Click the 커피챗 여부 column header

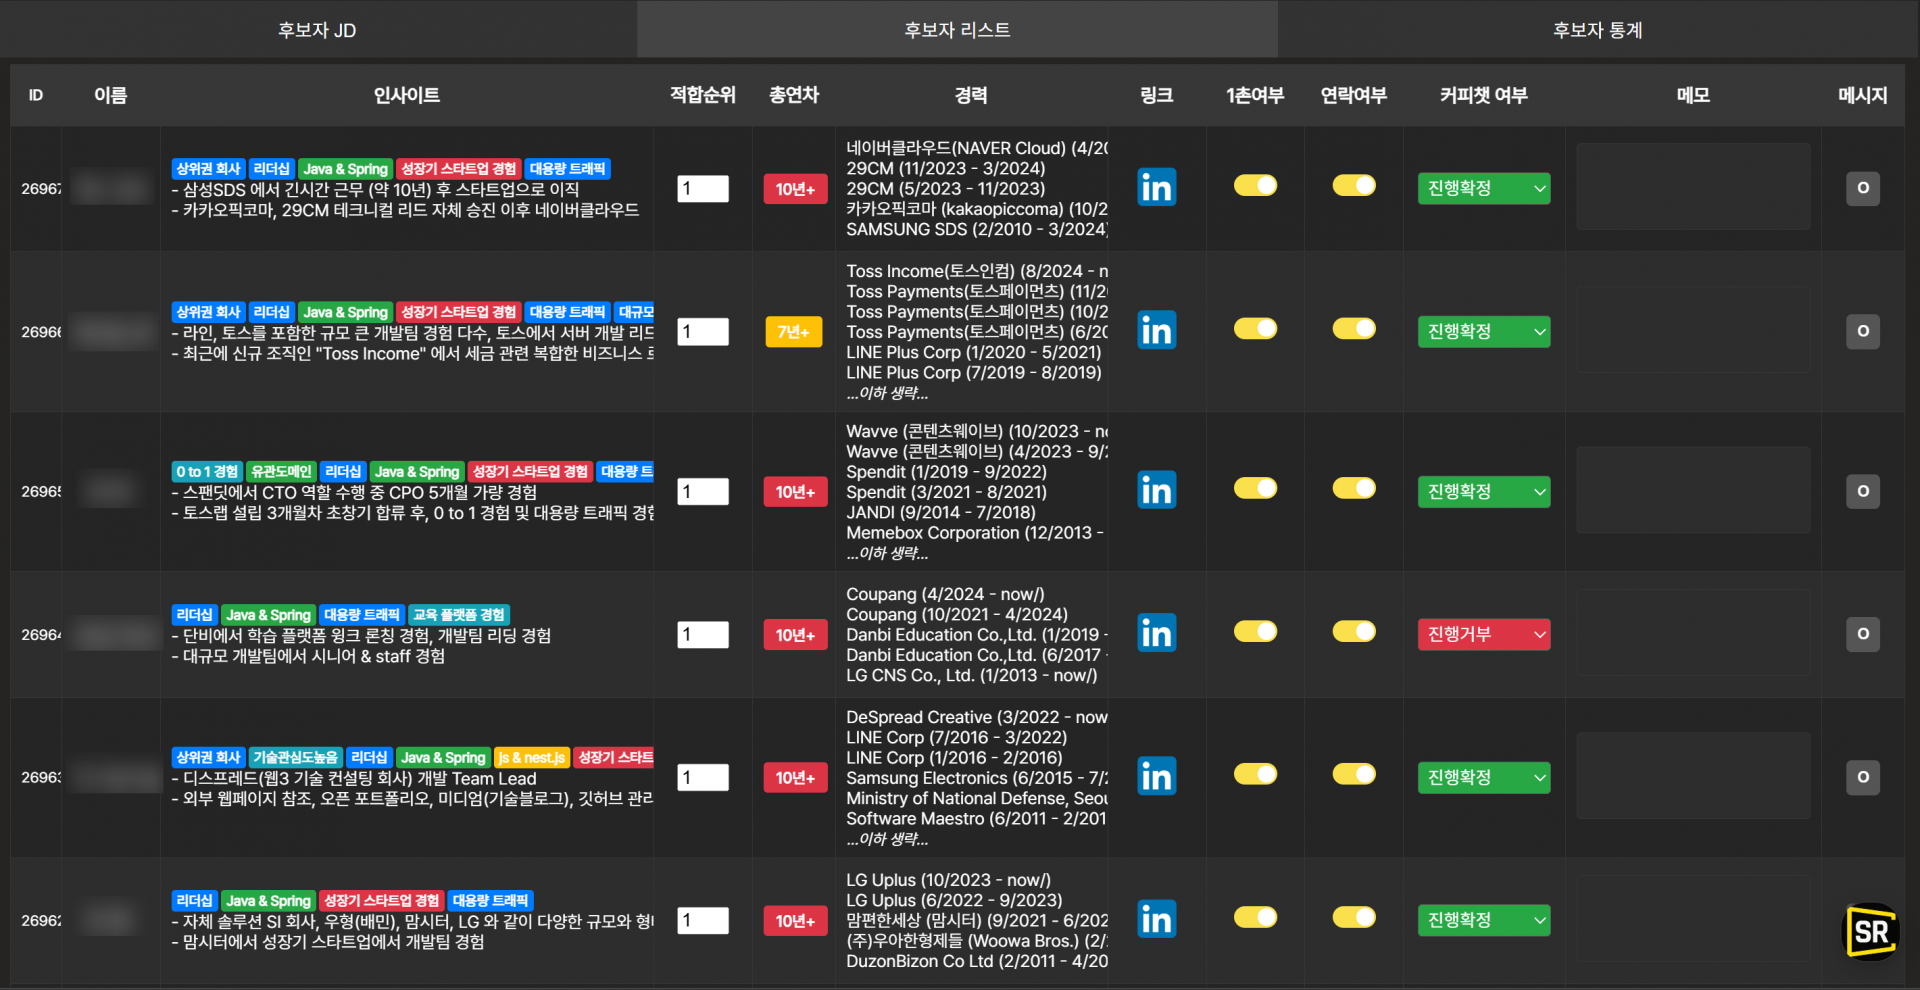pos(1484,95)
